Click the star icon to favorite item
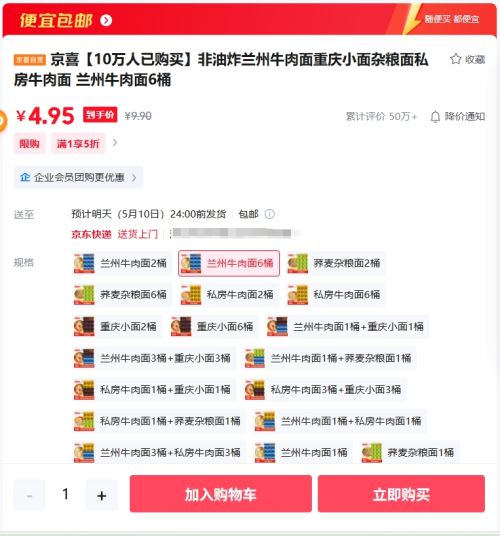This screenshot has height=536, width=500. click(455, 59)
